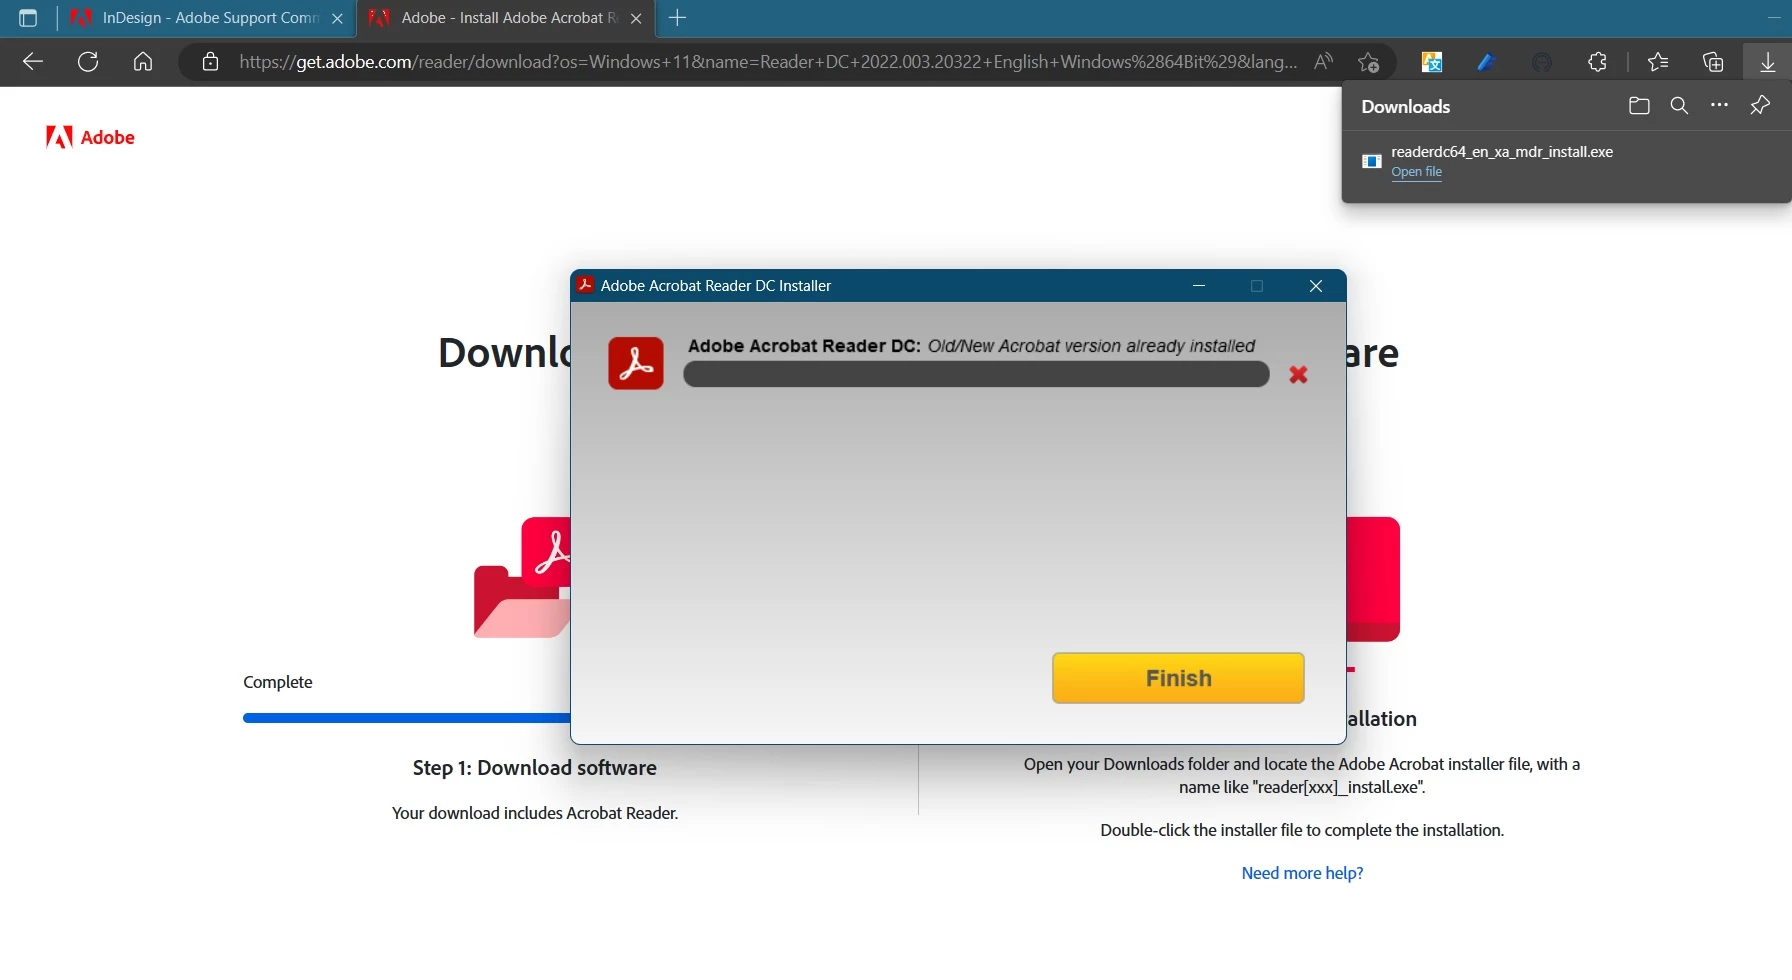The height and width of the screenshot is (980, 1792).
Task: Click Read aloud icon in address bar
Action: pos(1323,62)
